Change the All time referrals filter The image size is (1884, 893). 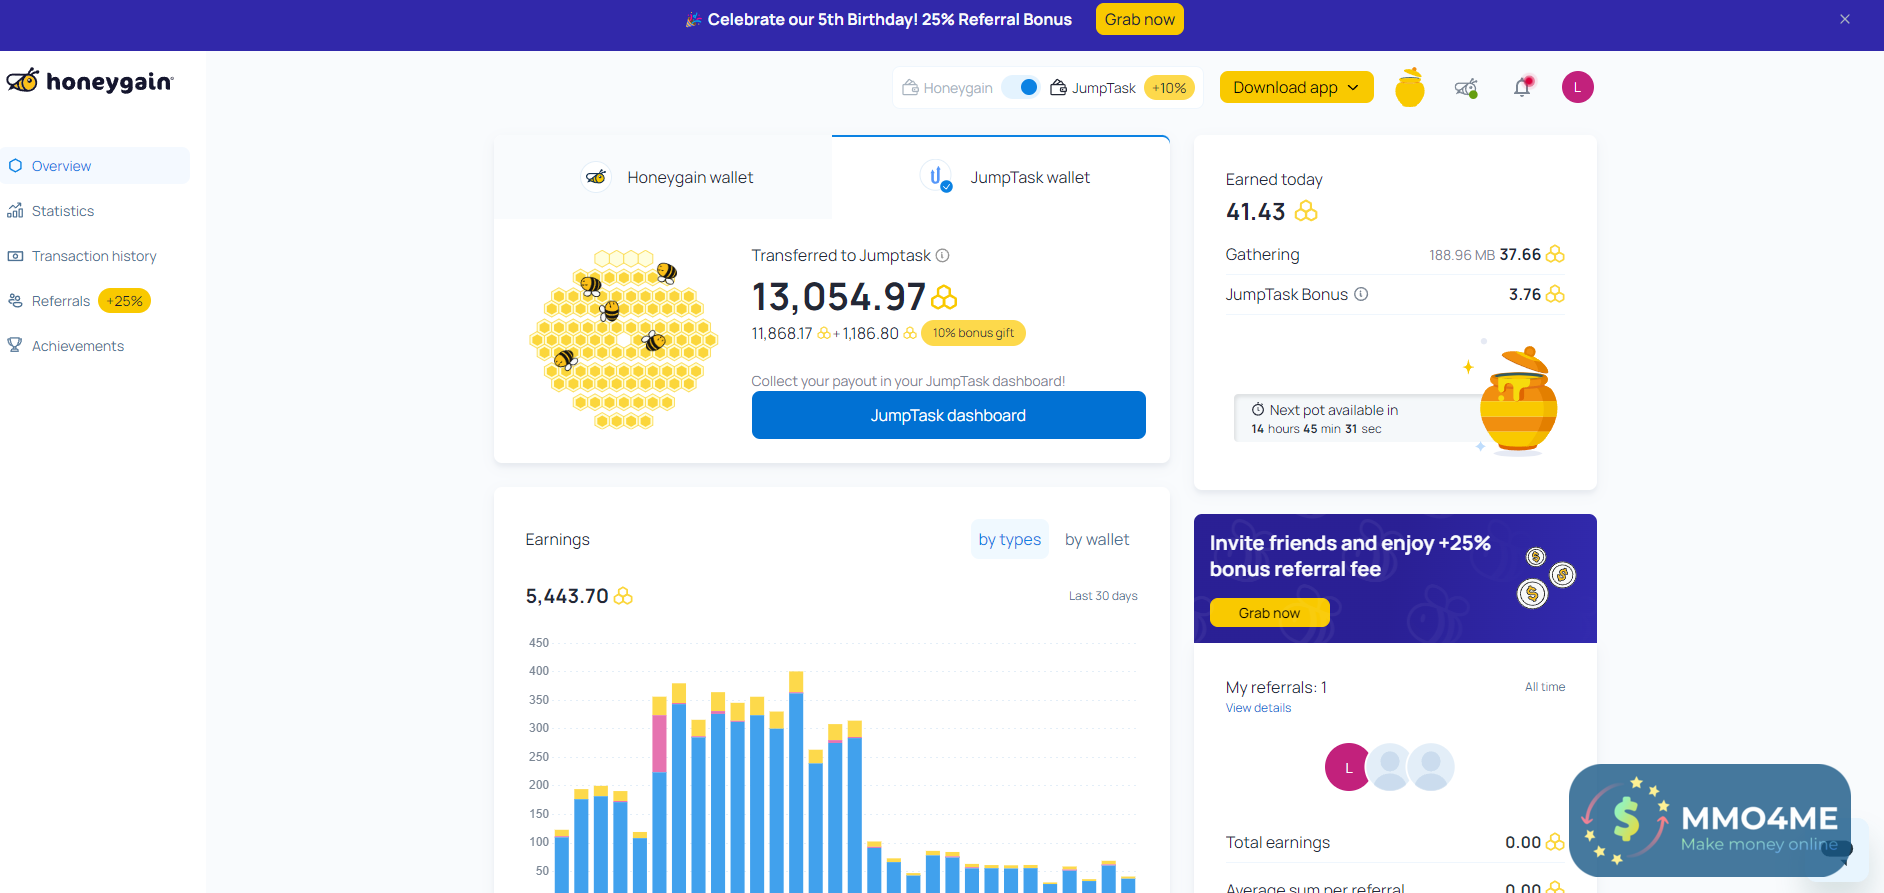coord(1544,687)
